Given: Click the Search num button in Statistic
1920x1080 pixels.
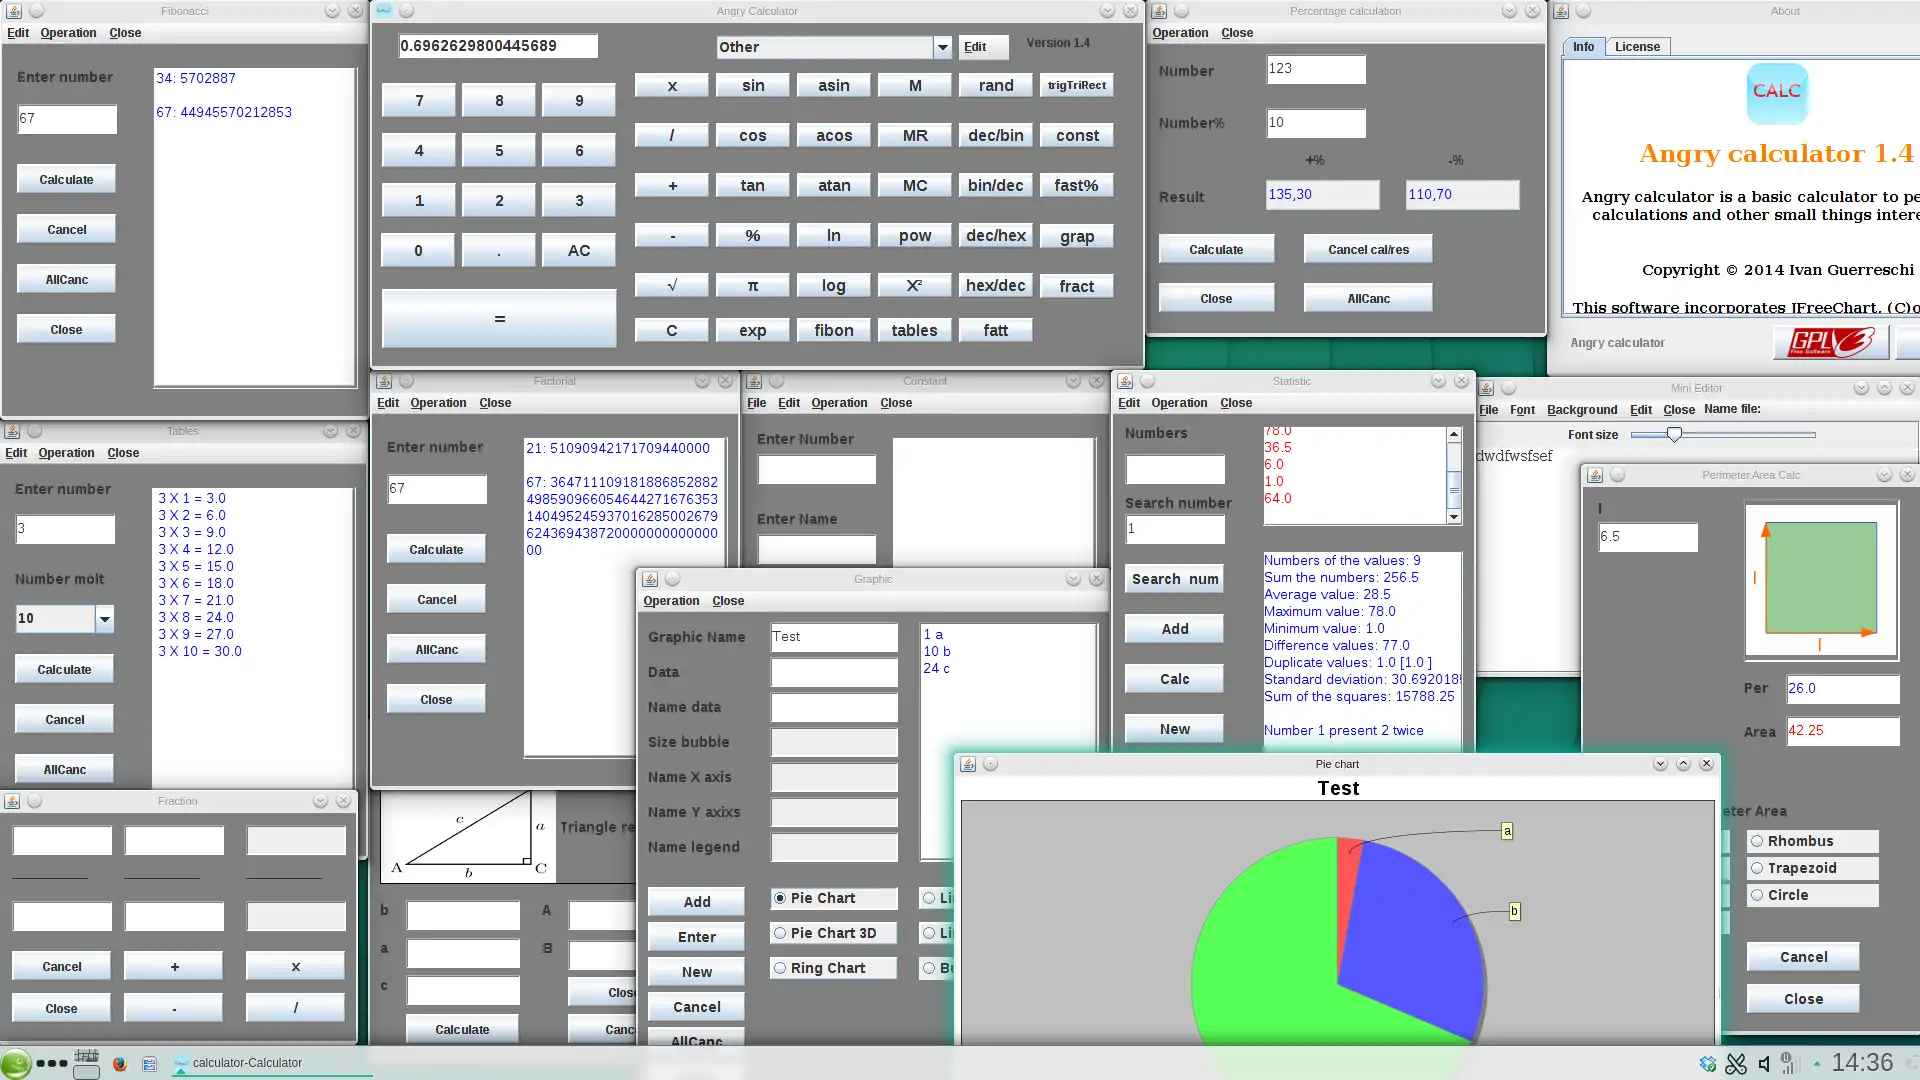Looking at the screenshot, I should [x=1174, y=579].
